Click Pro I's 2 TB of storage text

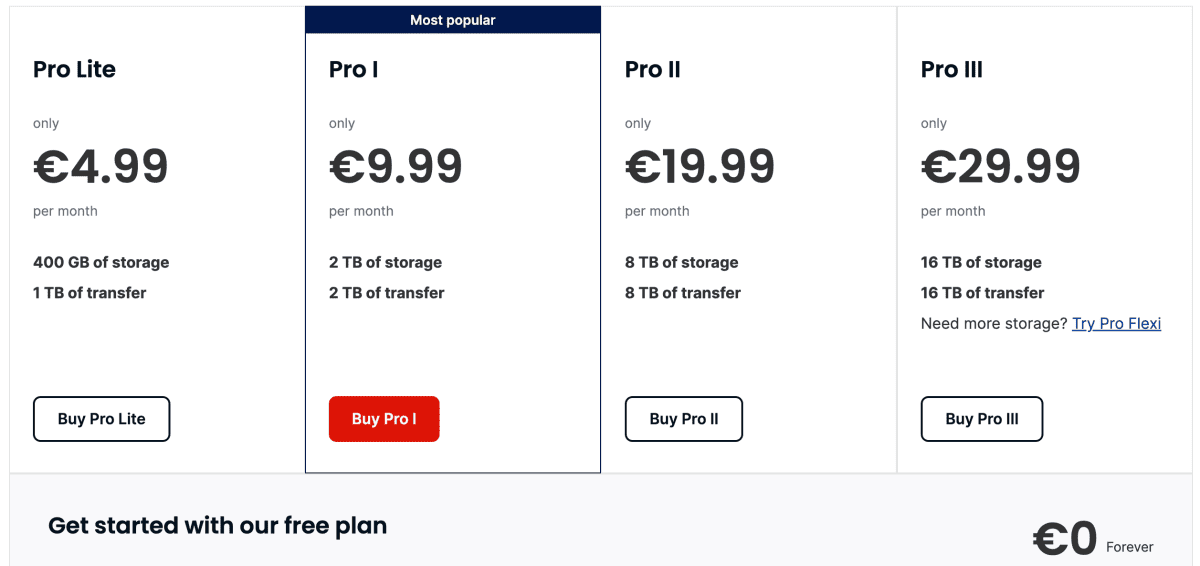tap(385, 262)
